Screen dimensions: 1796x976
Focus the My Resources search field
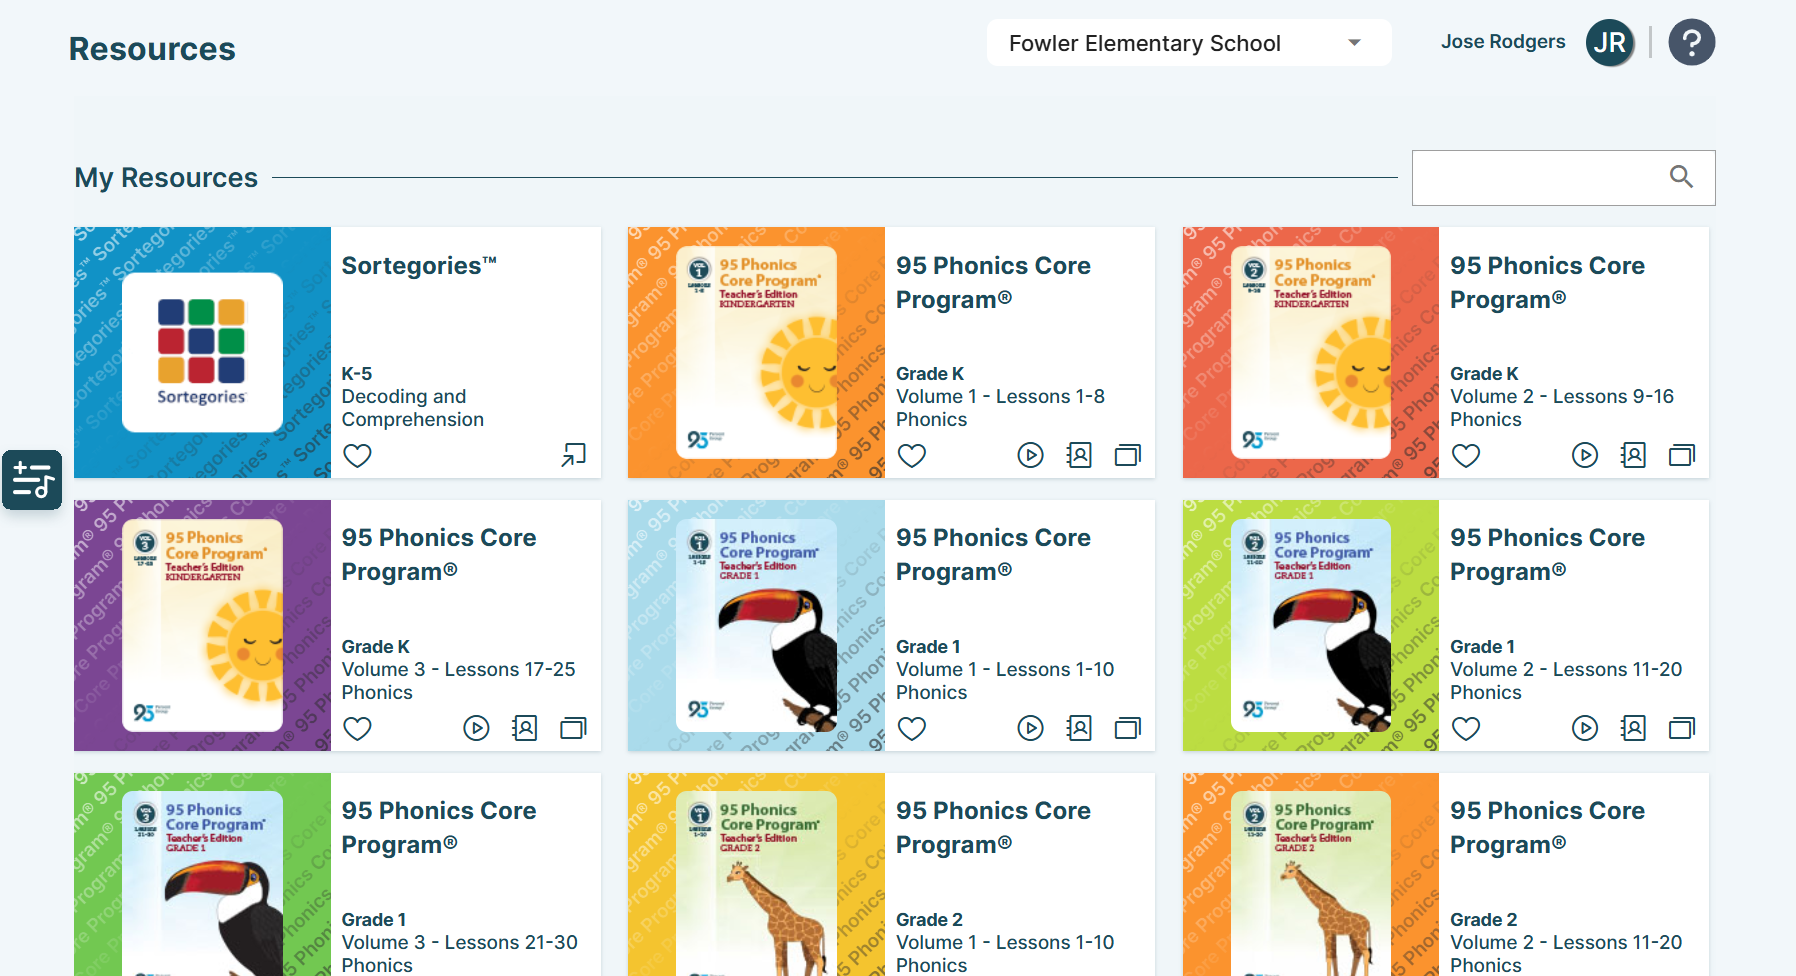tap(1563, 178)
